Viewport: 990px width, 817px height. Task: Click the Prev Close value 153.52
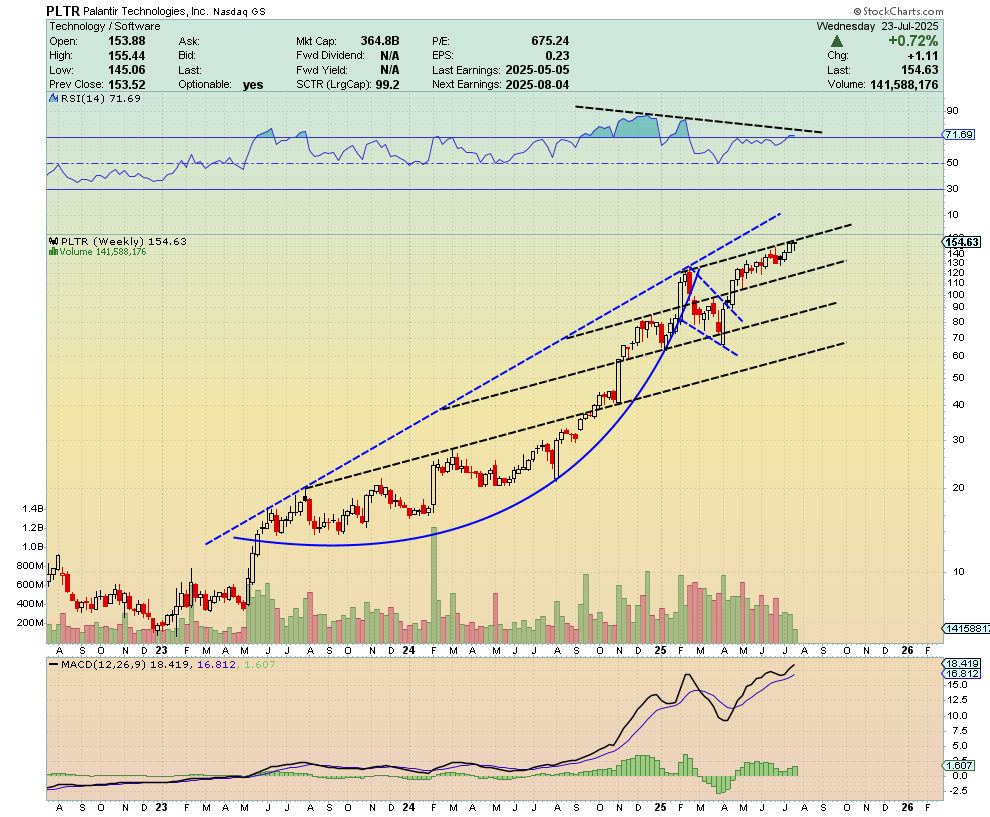pyautogui.click(x=127, y=85)
